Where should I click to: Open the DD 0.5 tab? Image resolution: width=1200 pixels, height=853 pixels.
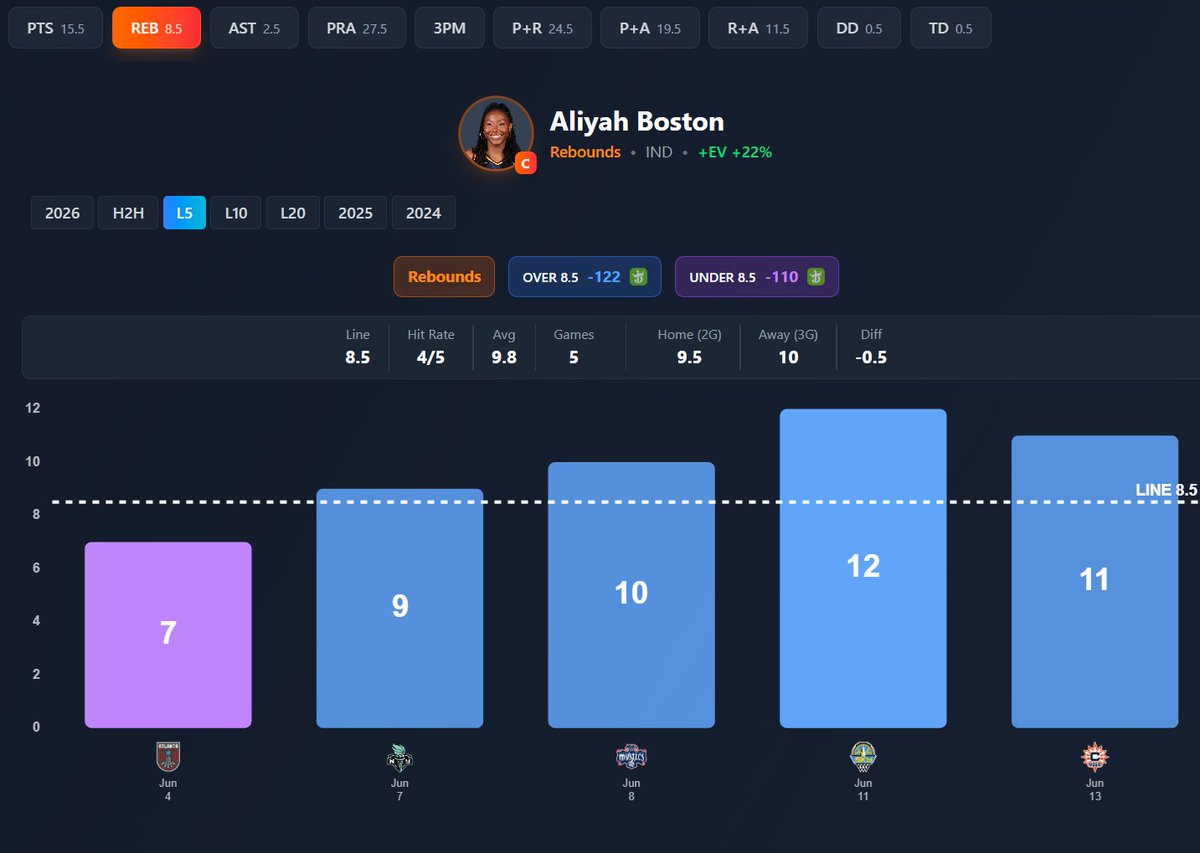tap(859, 28)
